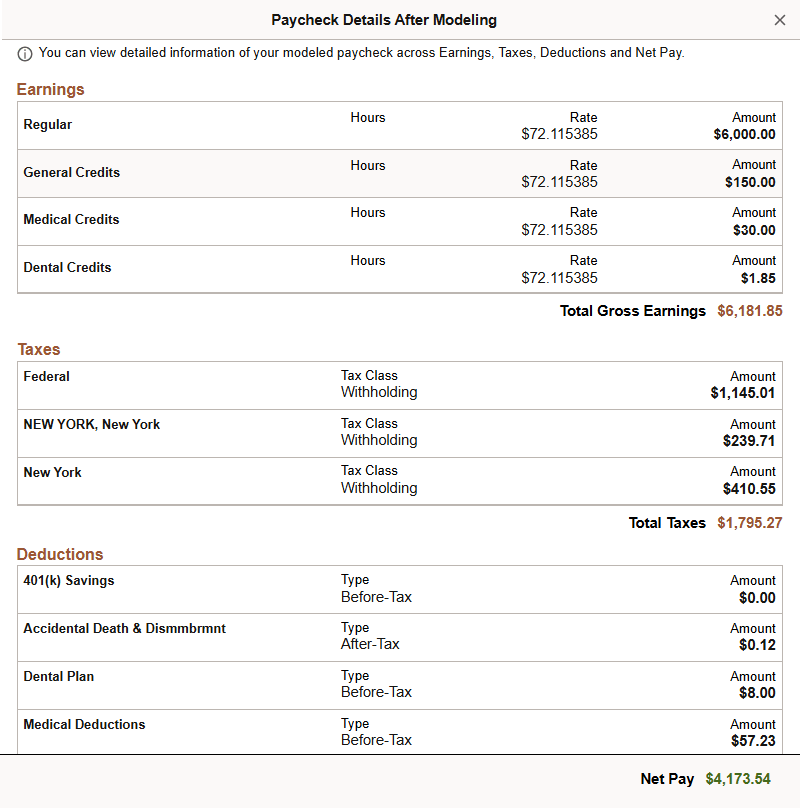This screenshot has width=800, height=808.
Task: Select the Federal withholding tax row
Action: point(400,384)
